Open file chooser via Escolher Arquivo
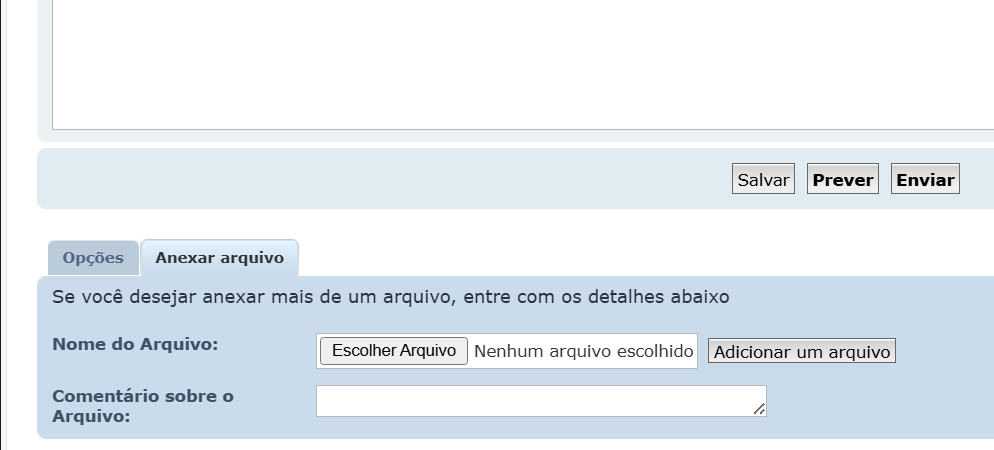994x450 pixels. (x=393, y=351)
